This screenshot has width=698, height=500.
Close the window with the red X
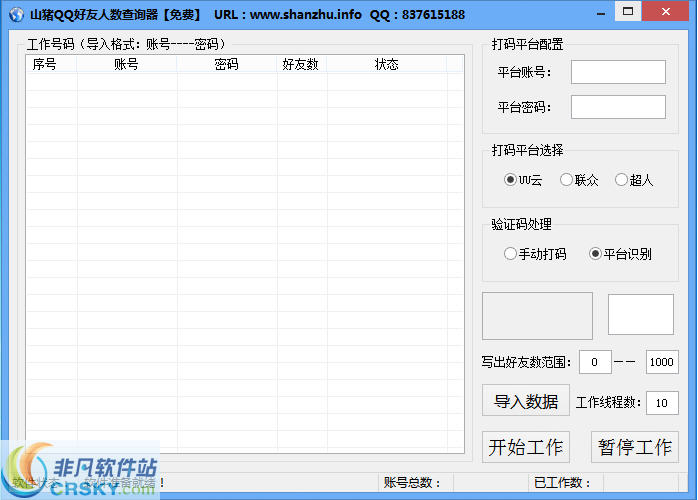pos(666,11)
